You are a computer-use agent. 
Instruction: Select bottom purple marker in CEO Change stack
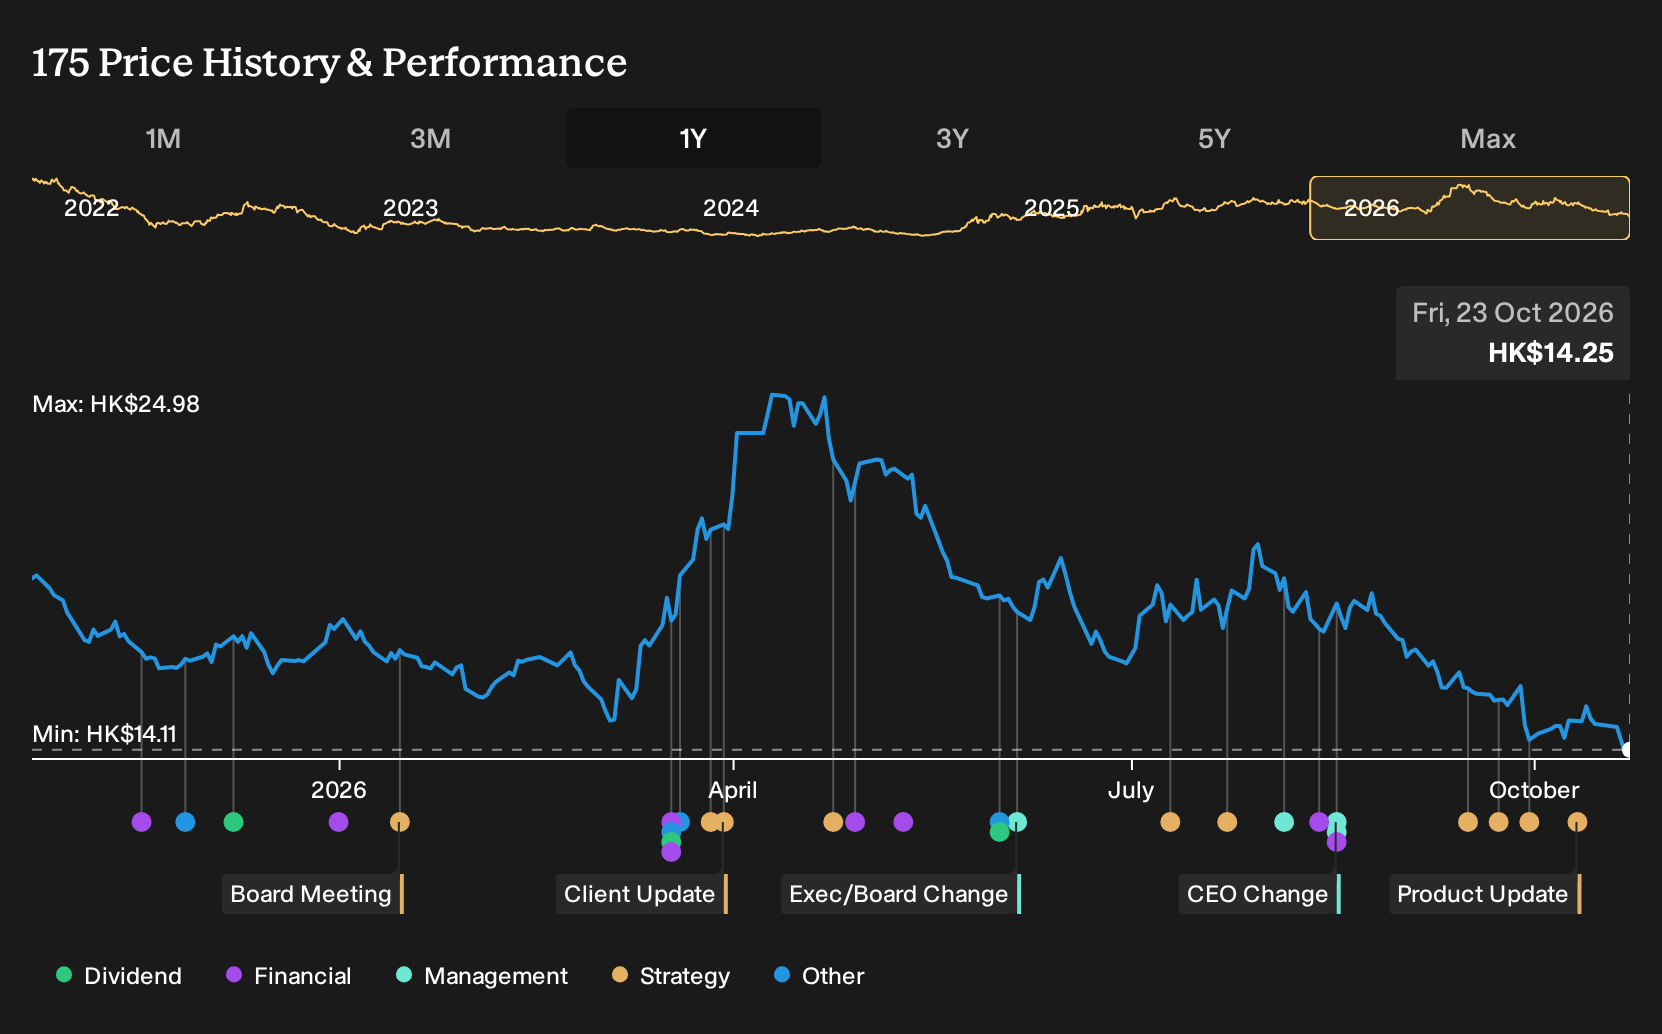(x=1337, y=842)
